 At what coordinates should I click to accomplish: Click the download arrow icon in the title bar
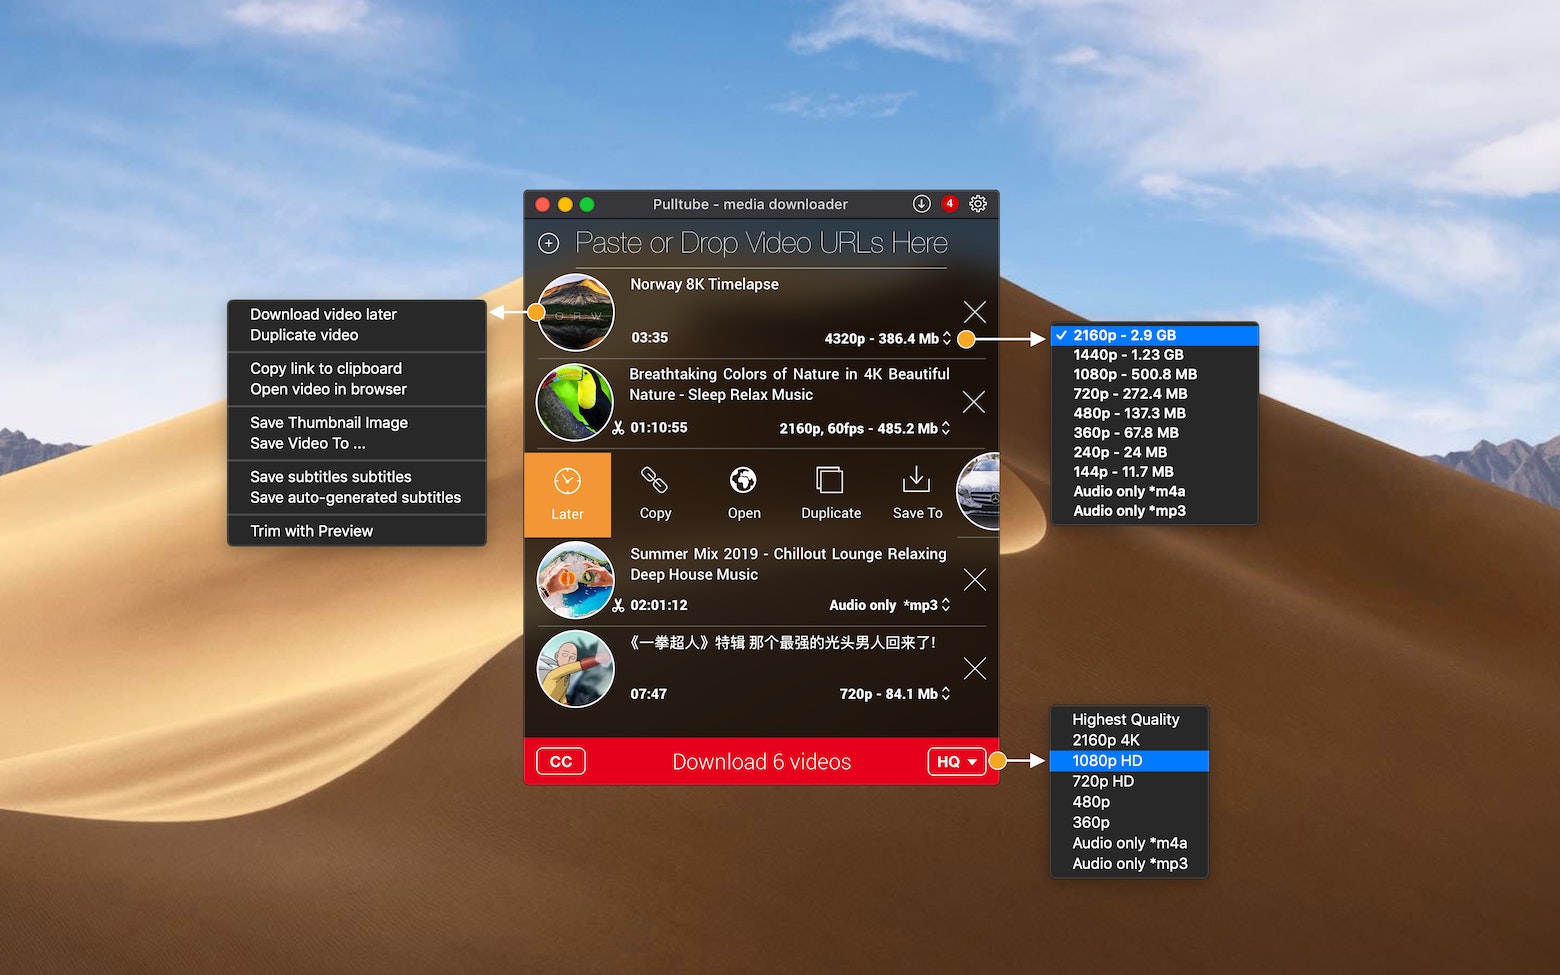[x=922, y=203]
